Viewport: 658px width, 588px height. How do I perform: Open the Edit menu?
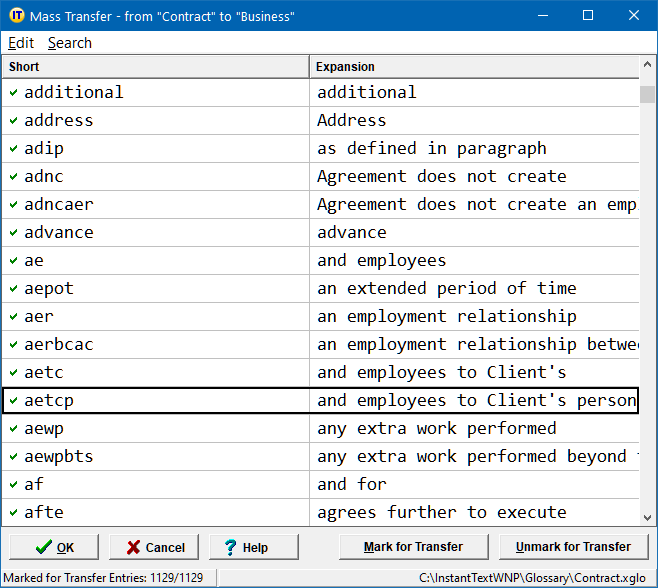(x=21, y=43)
